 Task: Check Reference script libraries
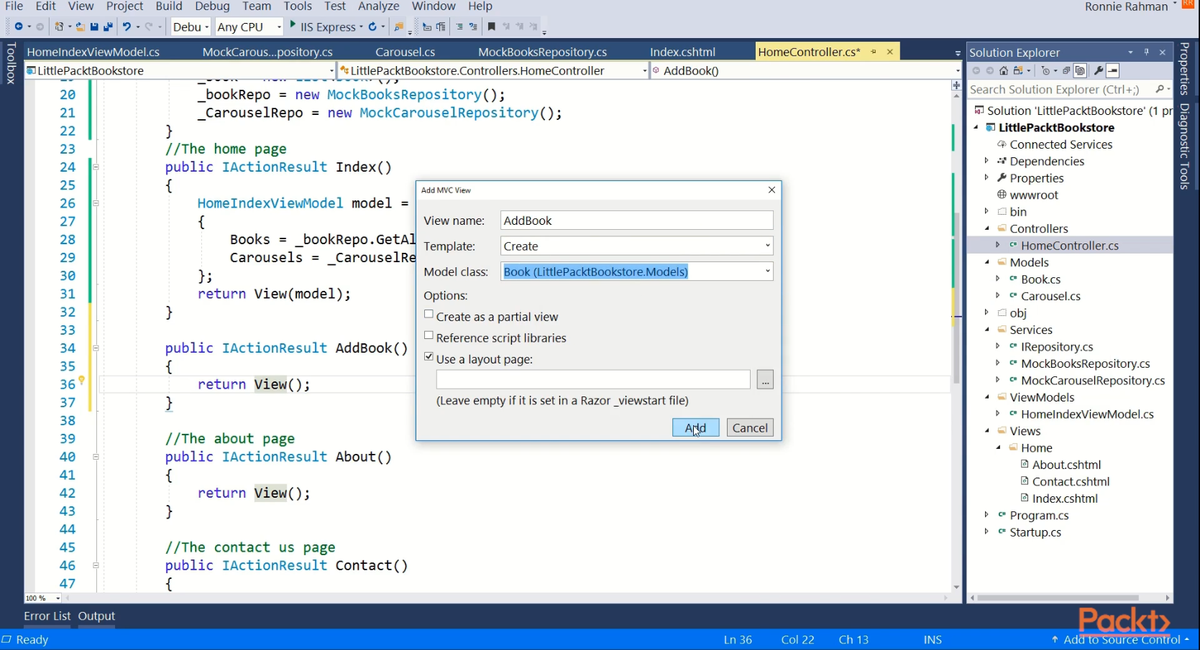pos(429,337)
